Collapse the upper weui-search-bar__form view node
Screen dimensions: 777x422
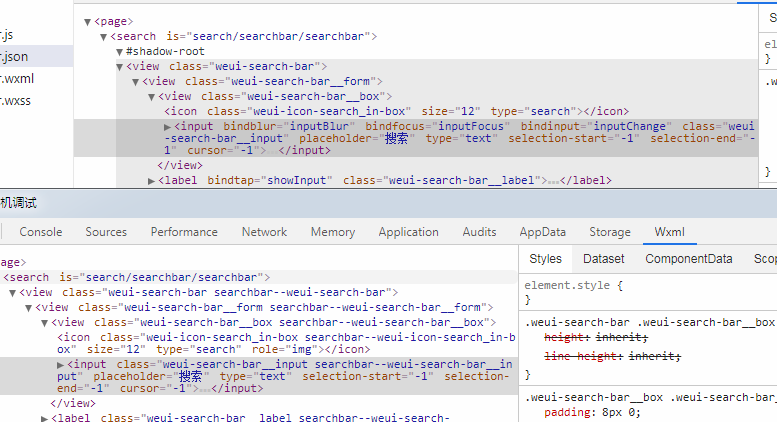click(x=135, y=82)
